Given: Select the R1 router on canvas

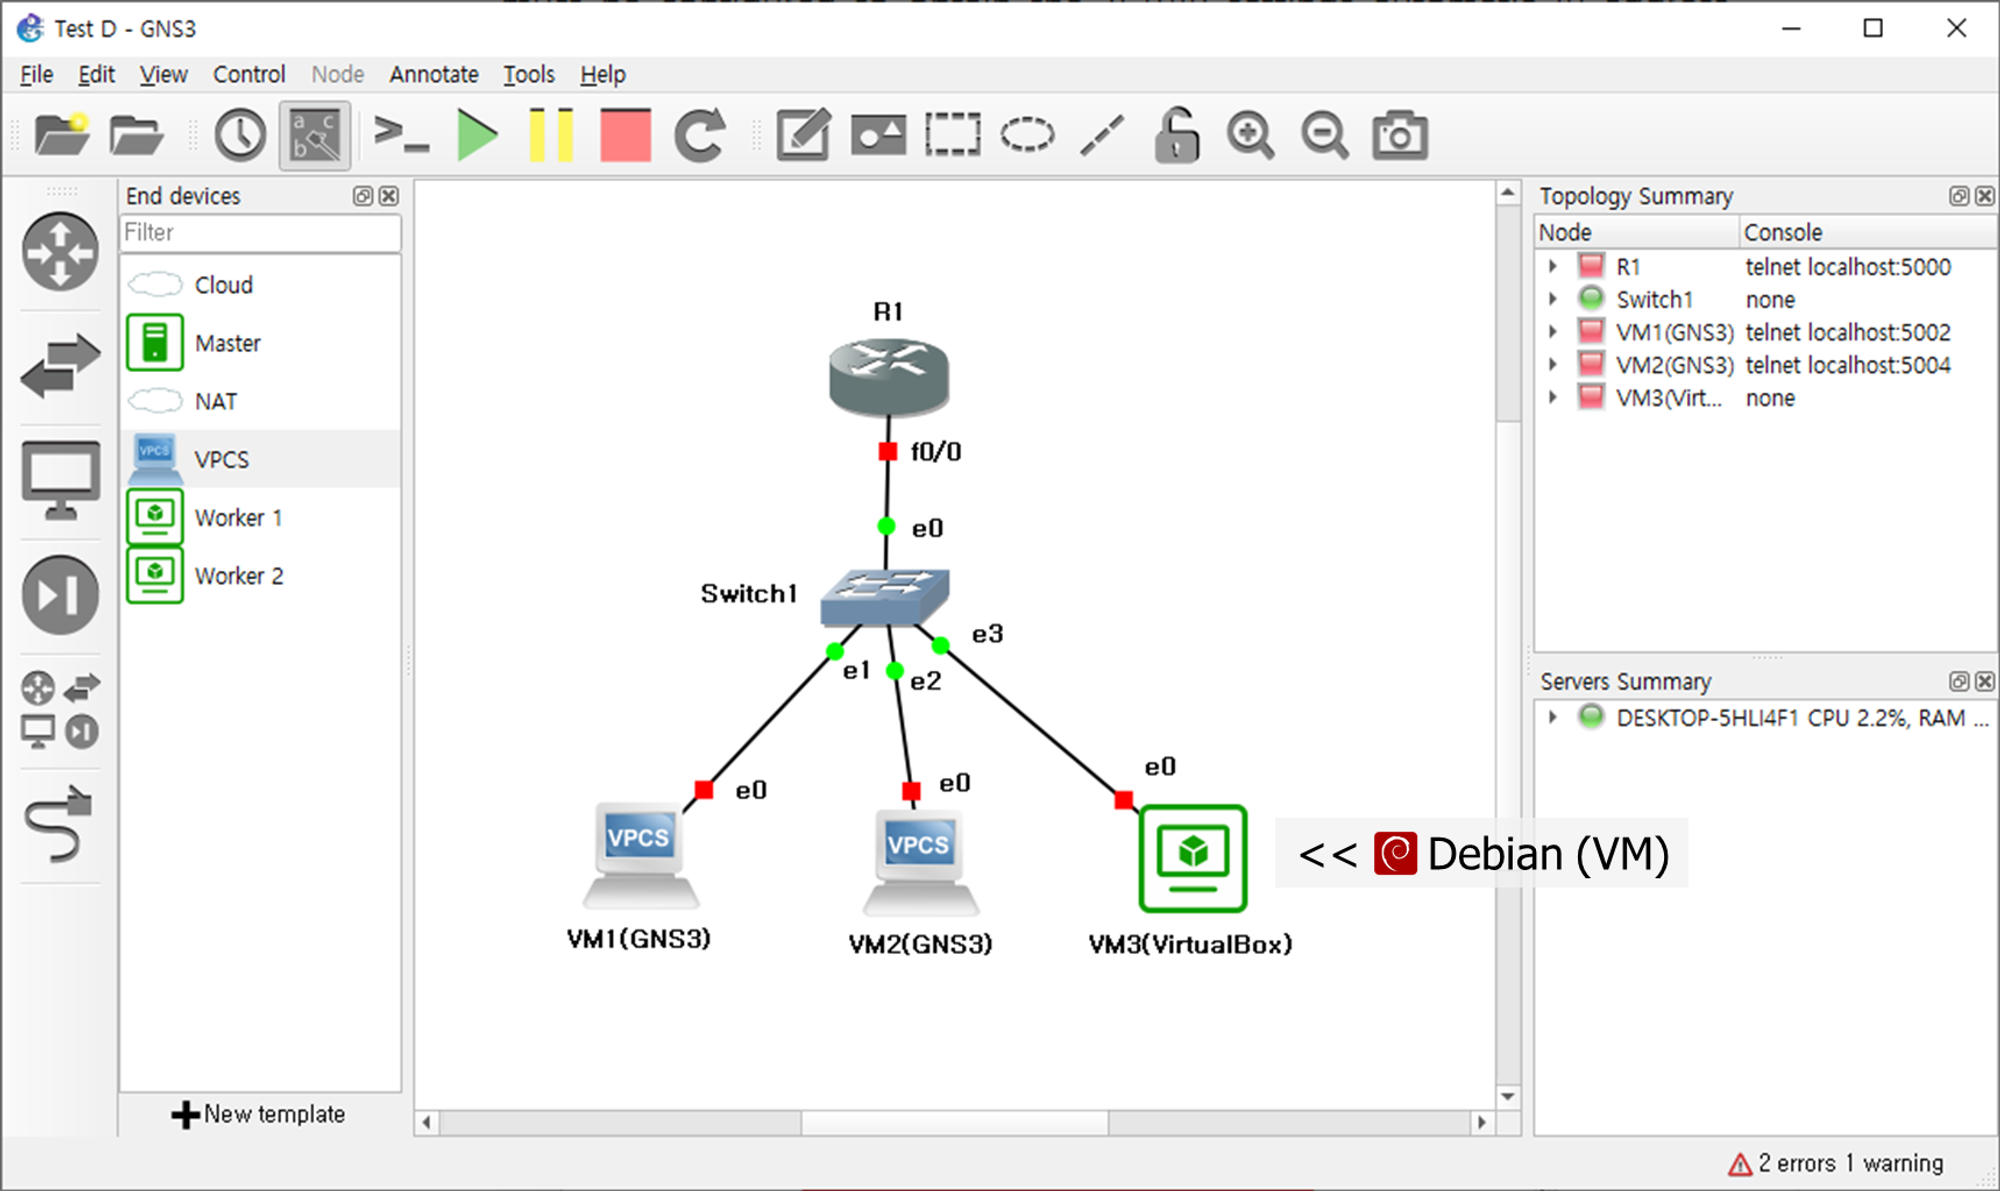Looking at the screenshot, I should tap(888, 376).
